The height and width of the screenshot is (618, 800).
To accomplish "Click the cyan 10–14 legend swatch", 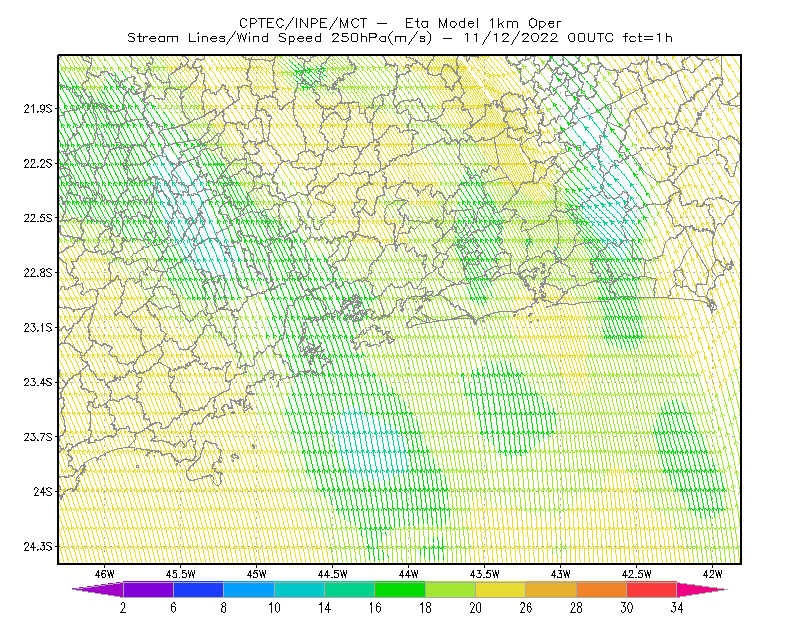I will click(x=299, y=589).
